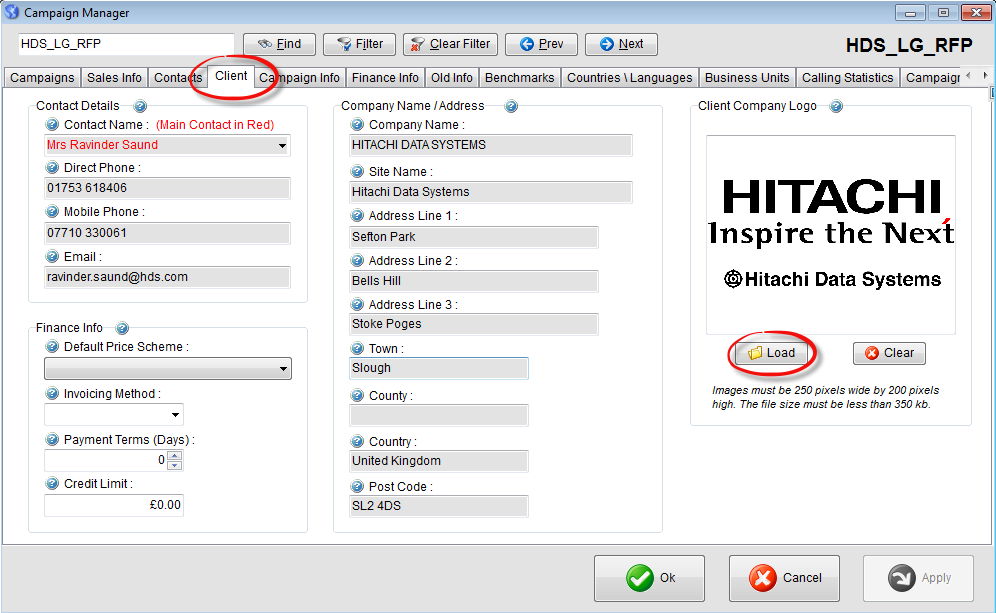Go to previous record with Prev
Viewport: 996px width, 613px height.
click(541, 44)
